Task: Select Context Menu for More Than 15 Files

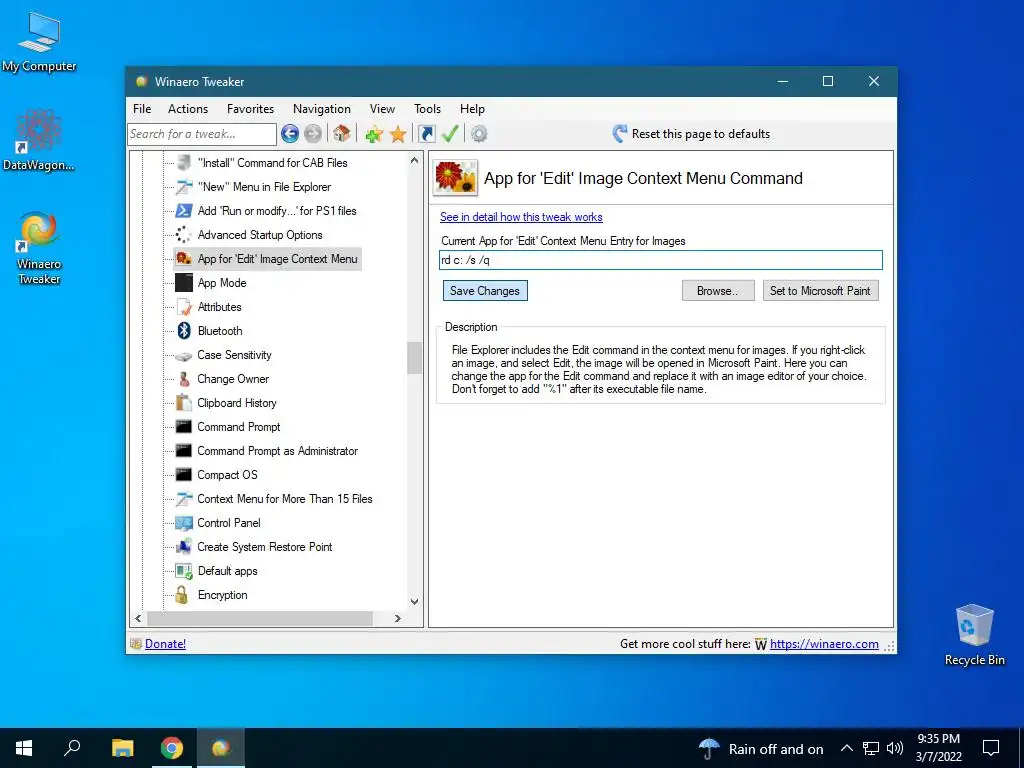Action: pos(285,499)
